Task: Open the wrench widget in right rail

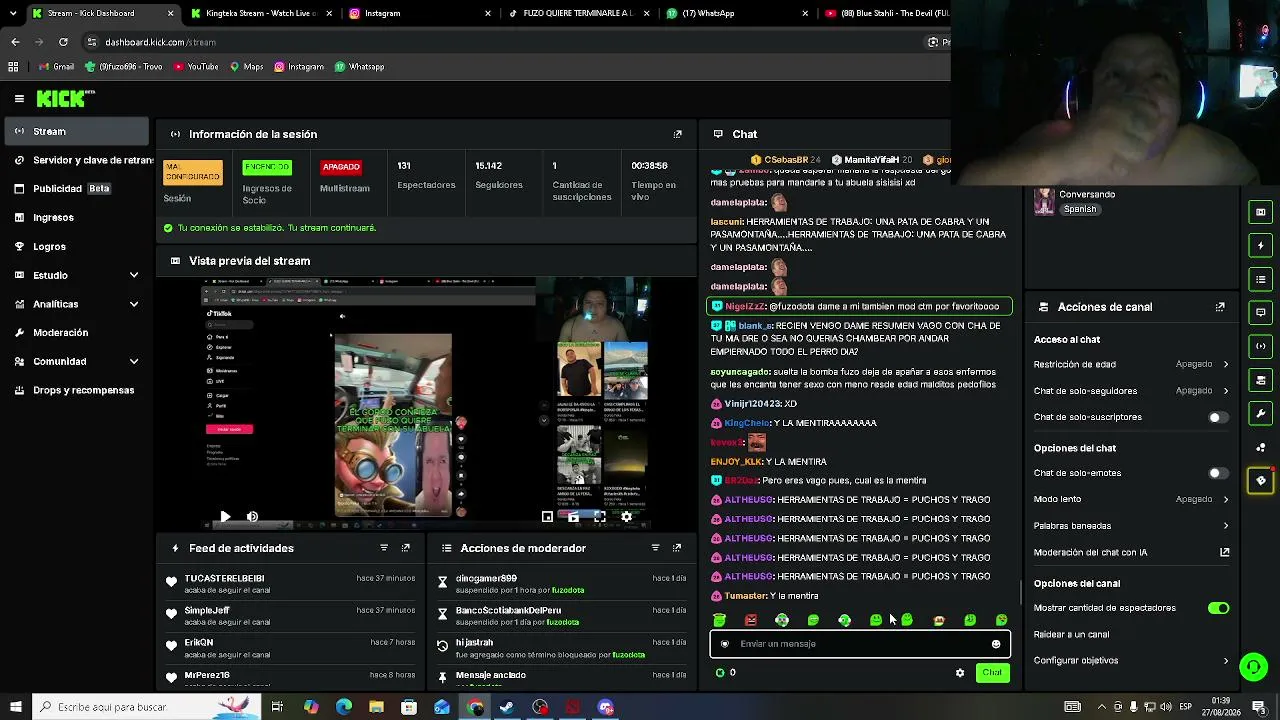Action: pos(1261,413)
